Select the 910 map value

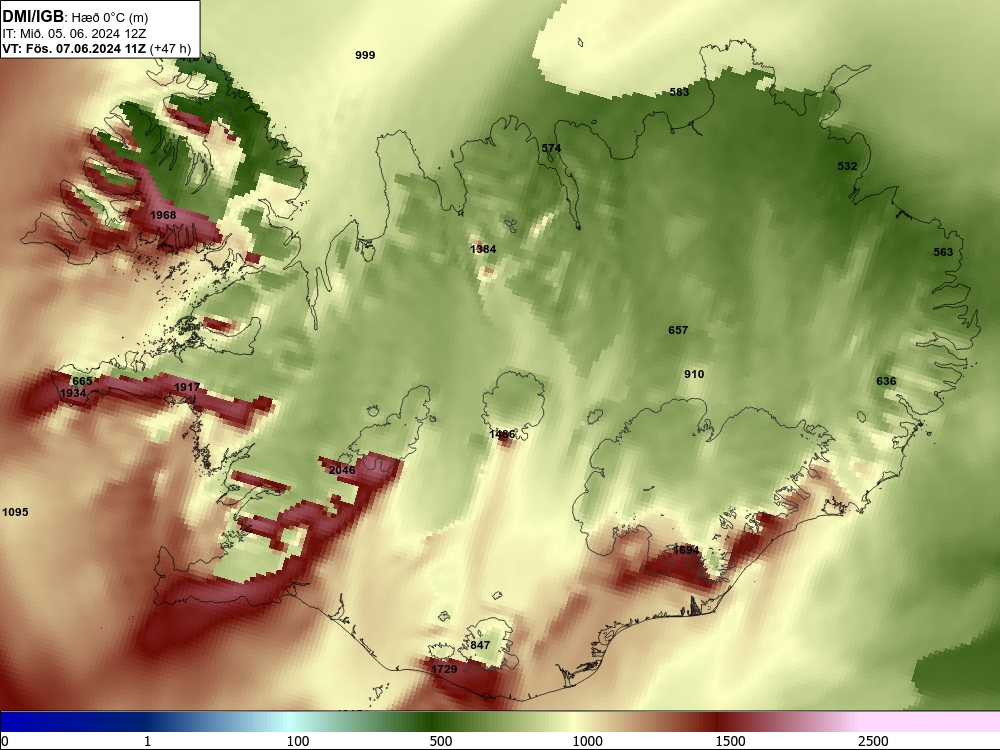point(694,374)
